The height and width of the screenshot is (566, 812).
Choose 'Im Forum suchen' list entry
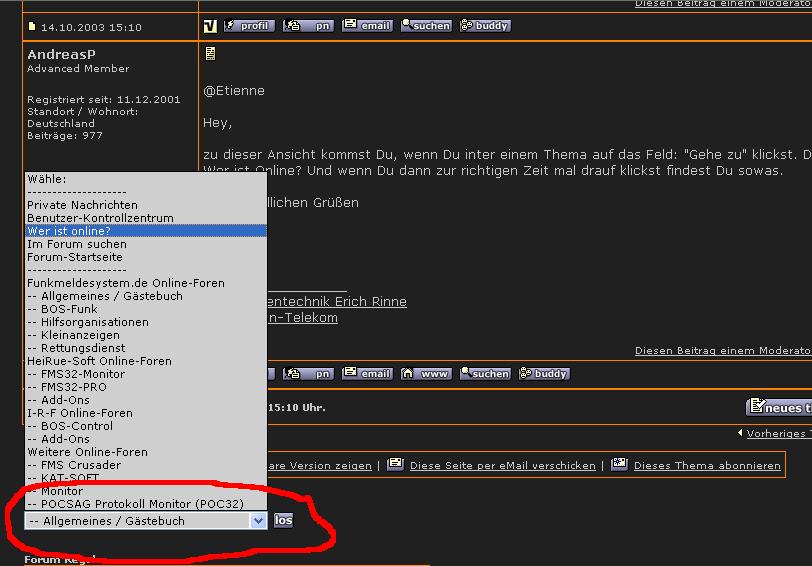pos(77,244)
